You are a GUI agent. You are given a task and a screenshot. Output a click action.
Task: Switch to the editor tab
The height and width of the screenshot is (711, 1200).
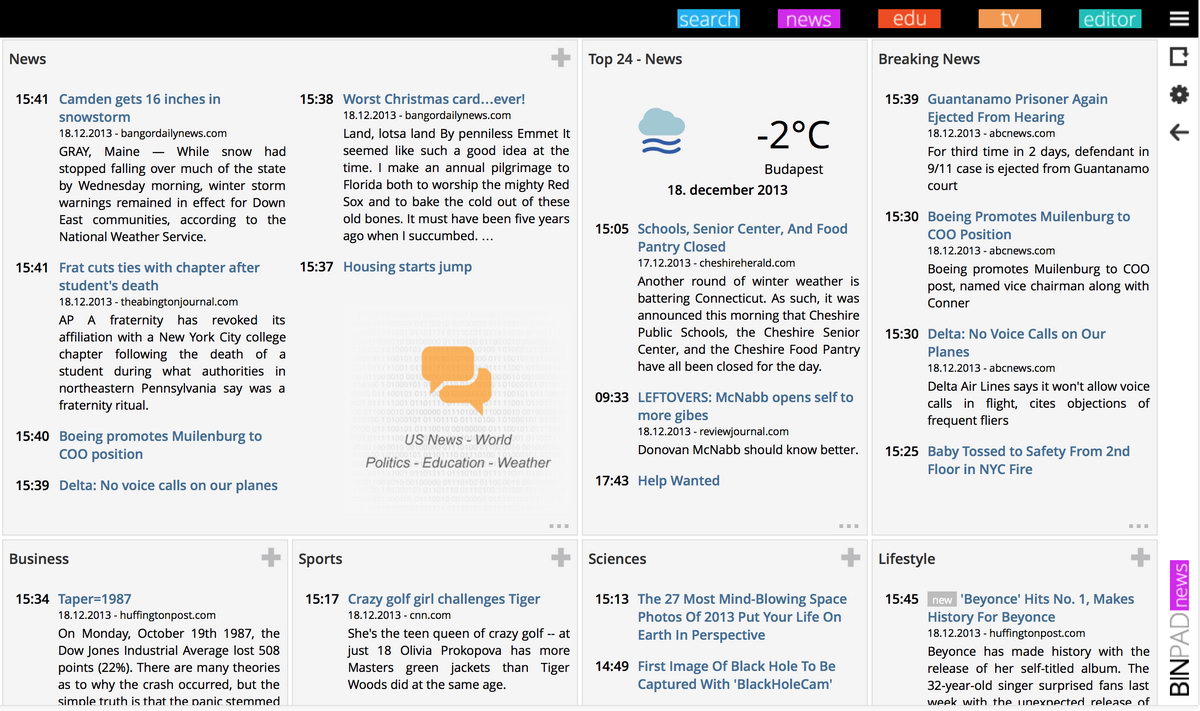coord(1110,19)
